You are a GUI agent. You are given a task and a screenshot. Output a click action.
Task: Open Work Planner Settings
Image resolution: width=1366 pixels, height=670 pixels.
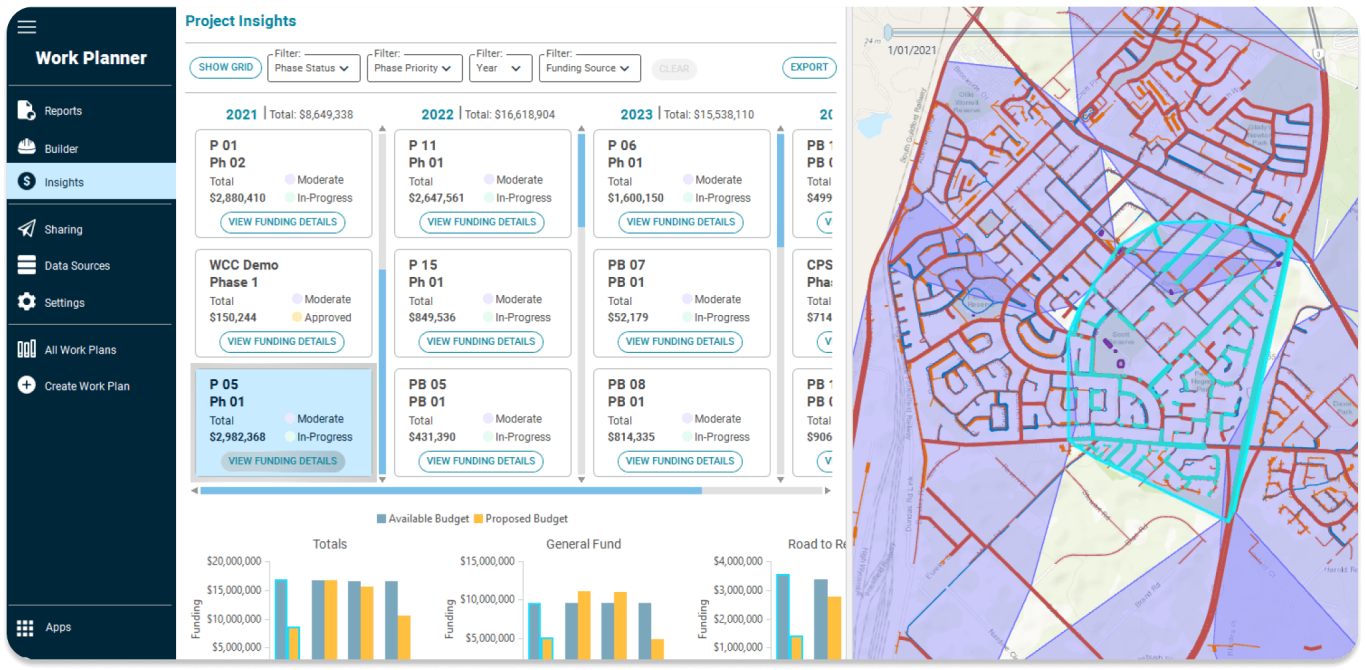click(x=64, y=302)
